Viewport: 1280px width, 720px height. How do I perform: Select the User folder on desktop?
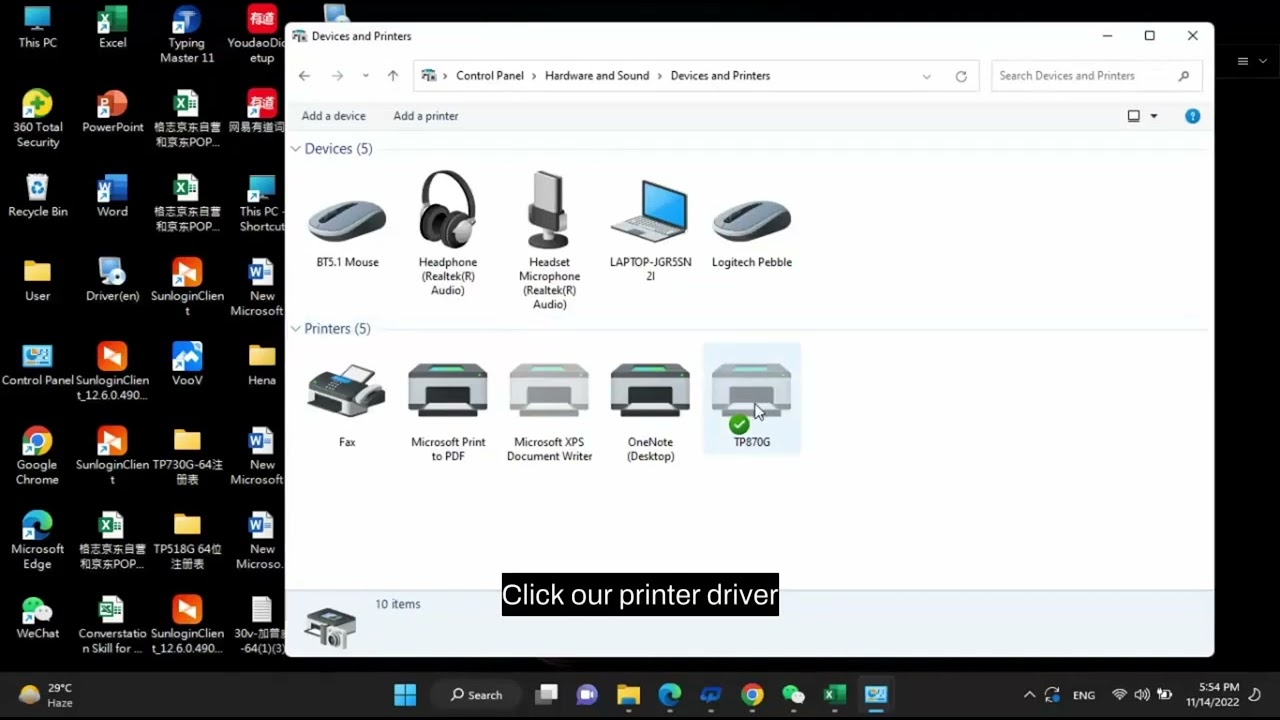[x=37, y=280]
